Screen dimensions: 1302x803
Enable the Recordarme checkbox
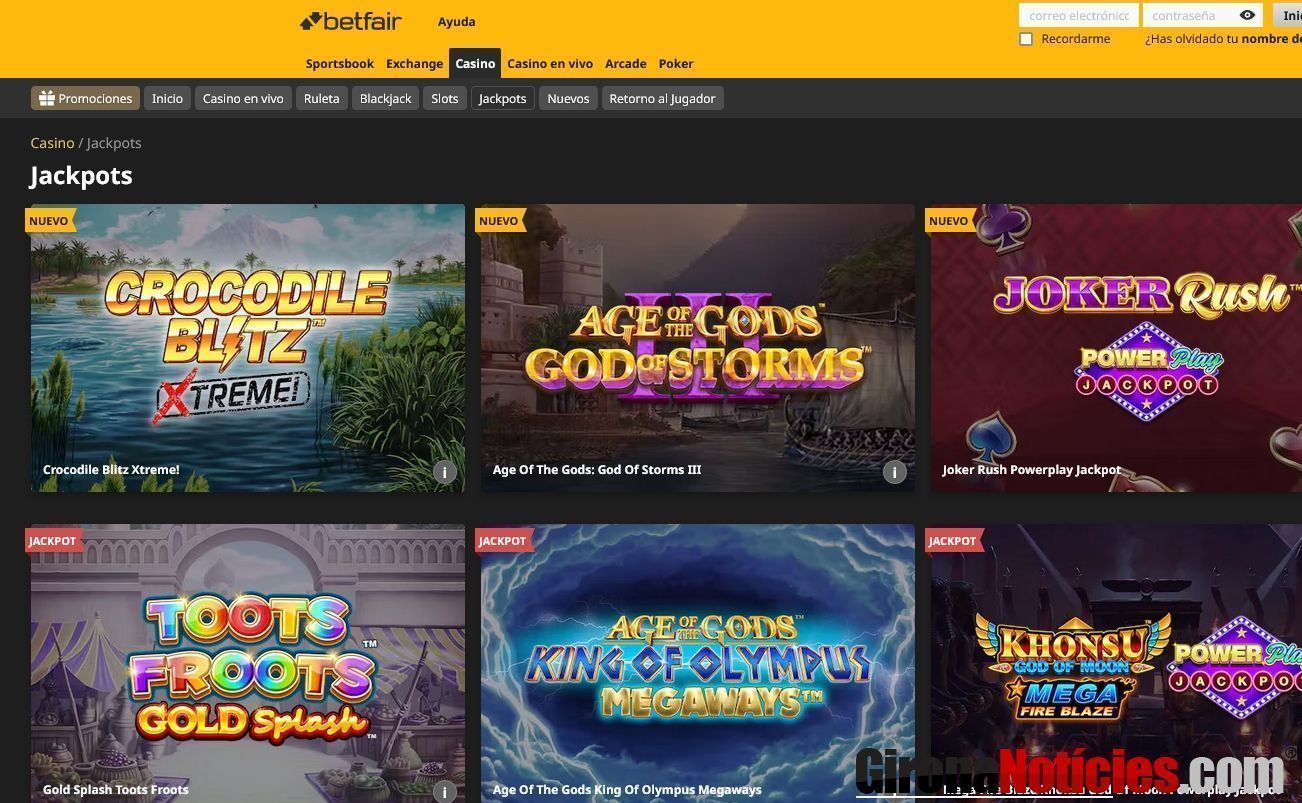(1026, 39)
